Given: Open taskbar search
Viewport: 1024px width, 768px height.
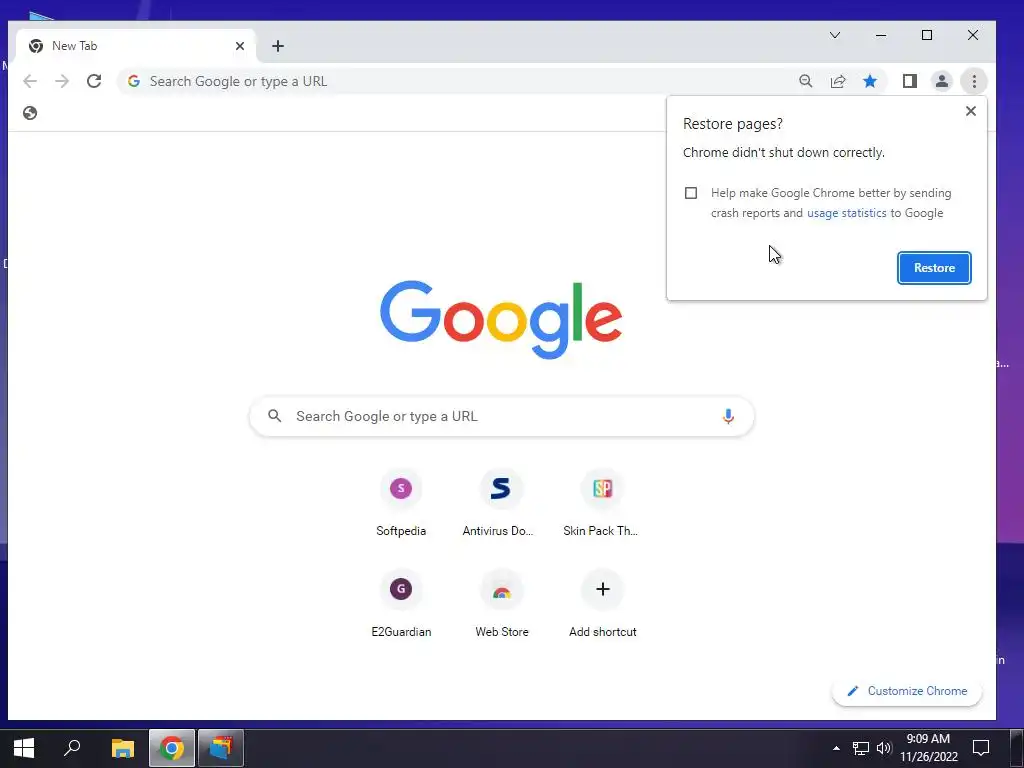Looking at the screenshot, I should click(x=72, y=748).
